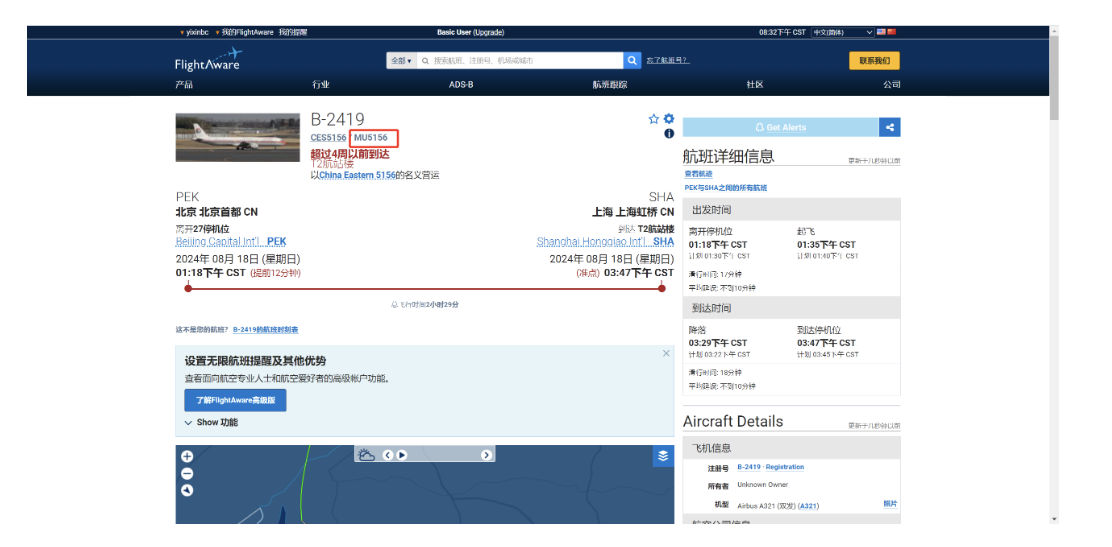Click the Unknown Owner text
Viewport: 1112px width, 547px height.
762,485
